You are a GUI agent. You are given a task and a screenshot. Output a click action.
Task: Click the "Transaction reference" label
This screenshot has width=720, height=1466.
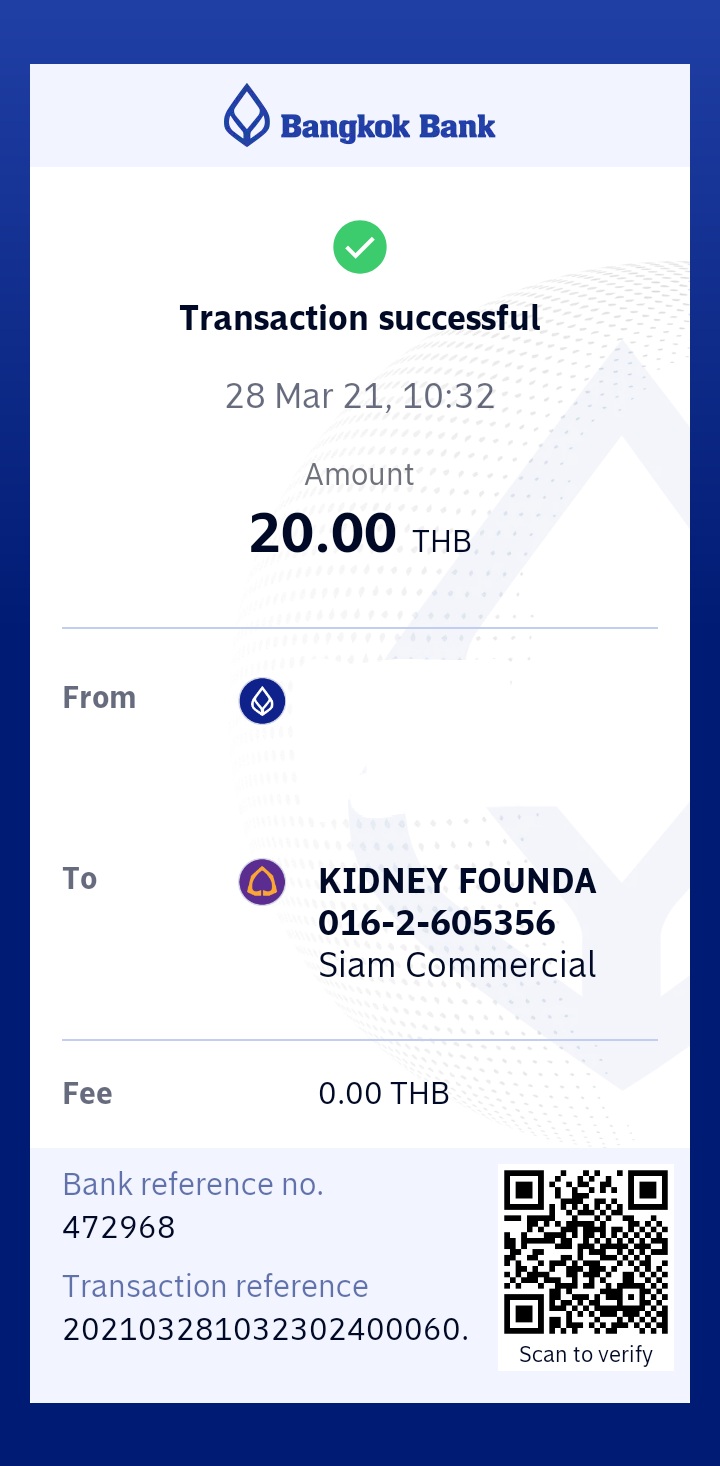click(x=215, y=1286)
